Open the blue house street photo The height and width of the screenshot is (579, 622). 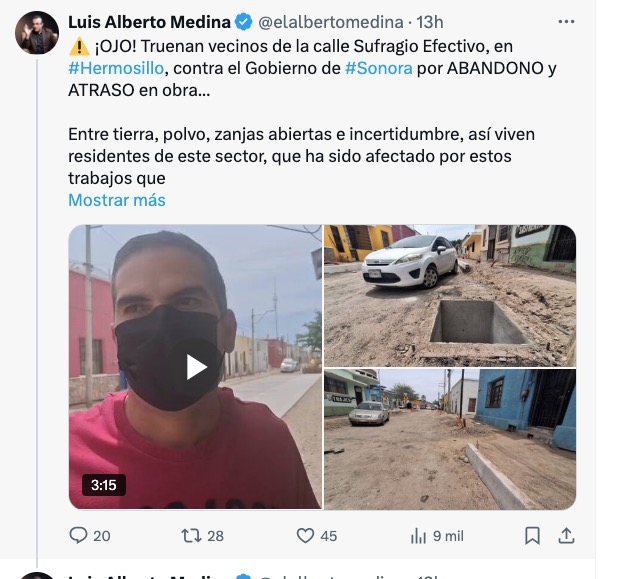pyautogui.click(x=450, y=439)
